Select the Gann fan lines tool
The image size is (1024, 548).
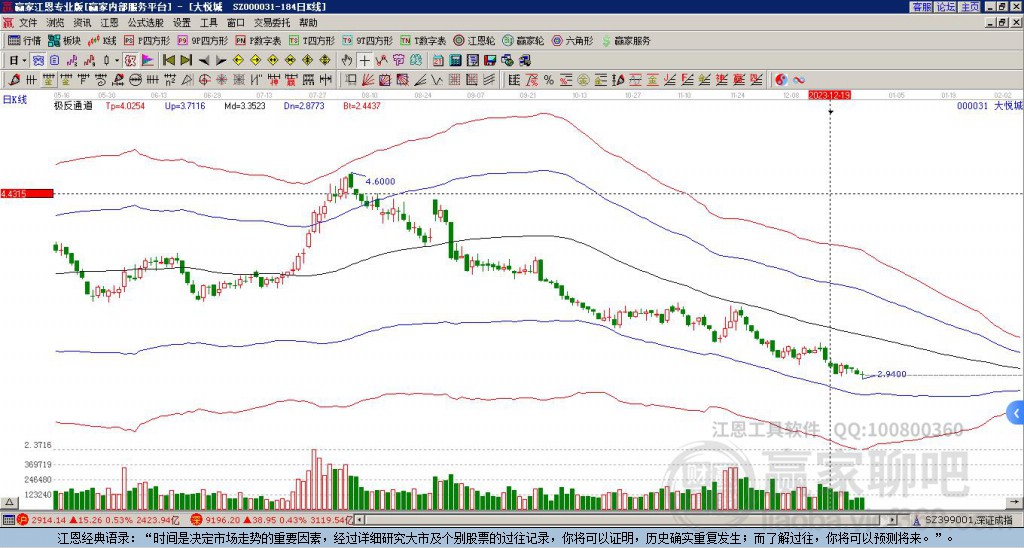click(367, 80)
